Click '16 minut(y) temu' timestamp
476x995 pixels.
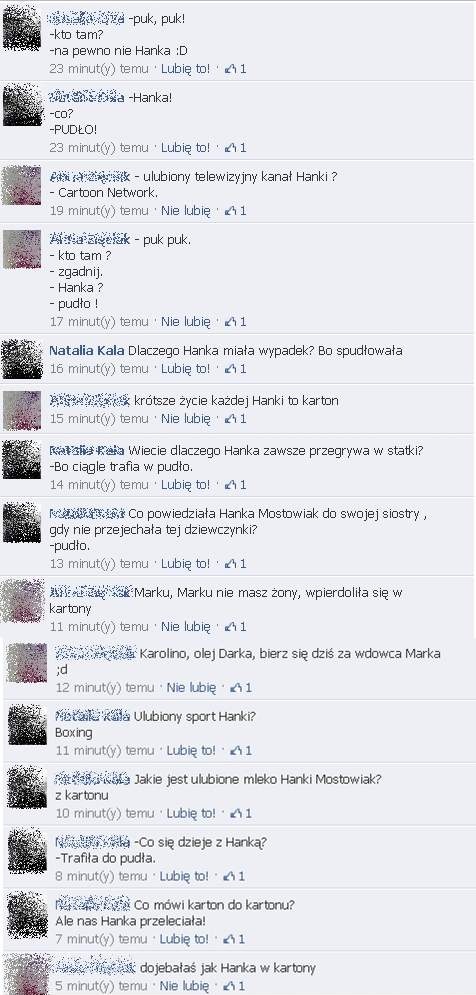pos(99,368)
